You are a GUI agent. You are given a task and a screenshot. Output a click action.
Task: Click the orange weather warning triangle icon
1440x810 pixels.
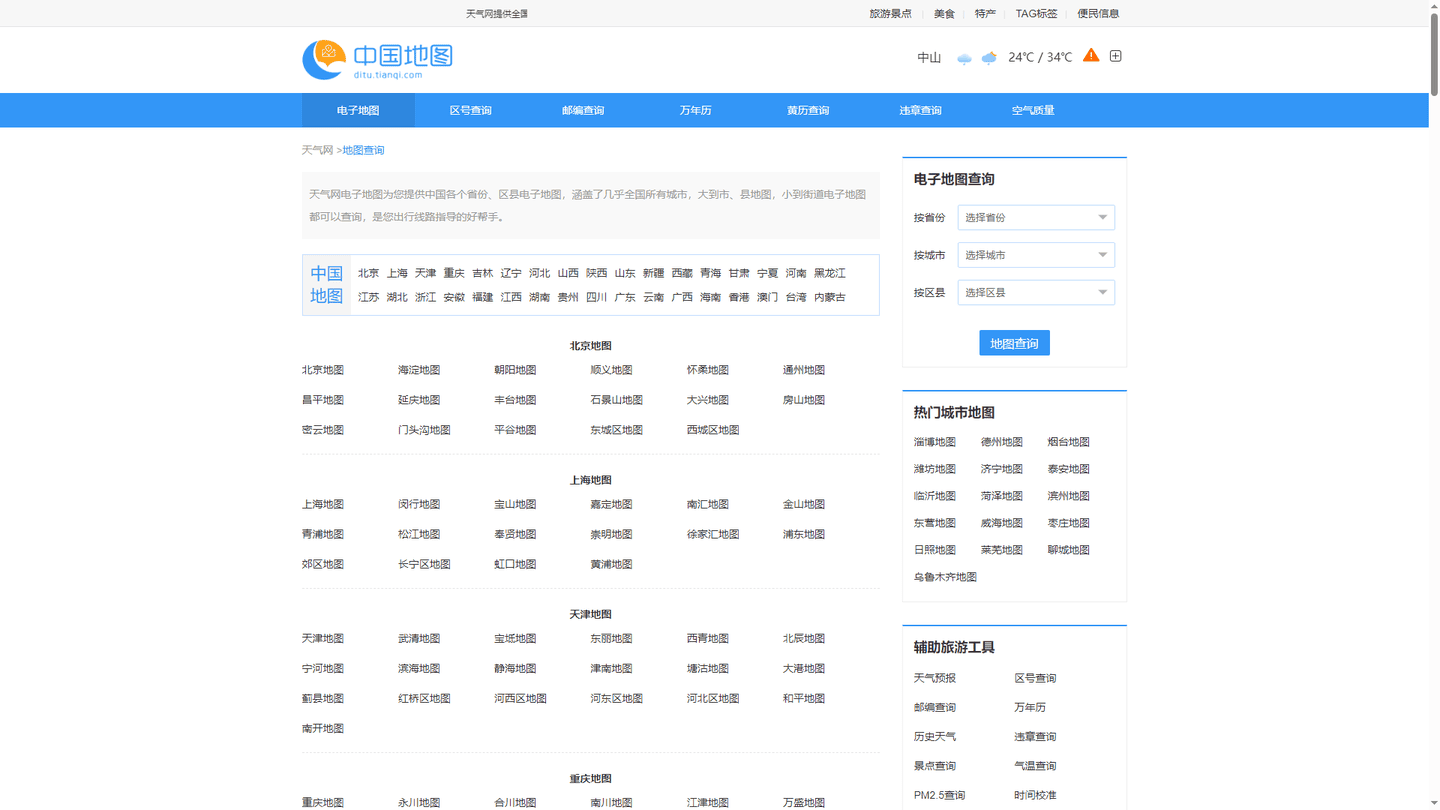(1091, 55)
